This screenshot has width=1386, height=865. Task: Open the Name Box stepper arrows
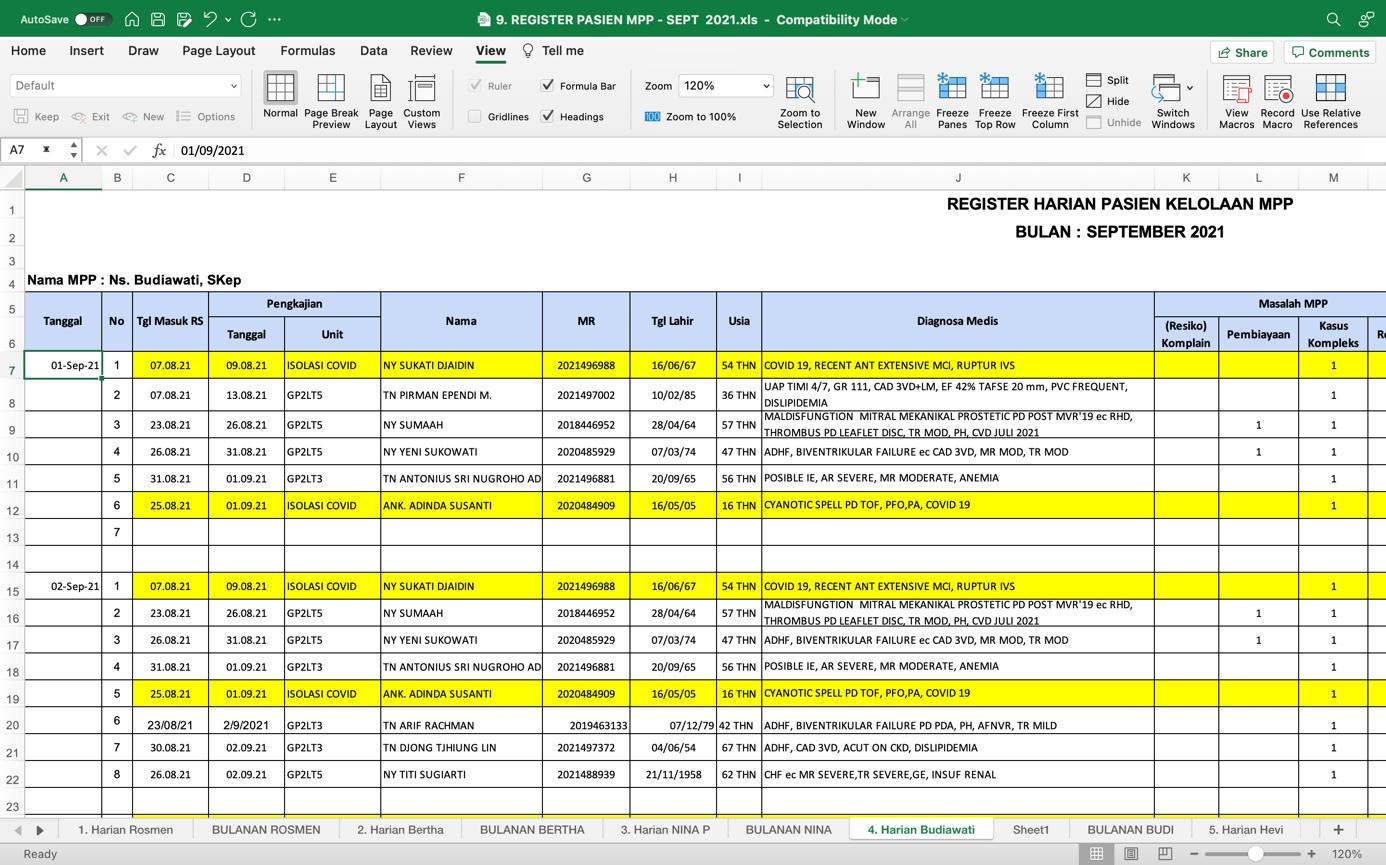74,150
